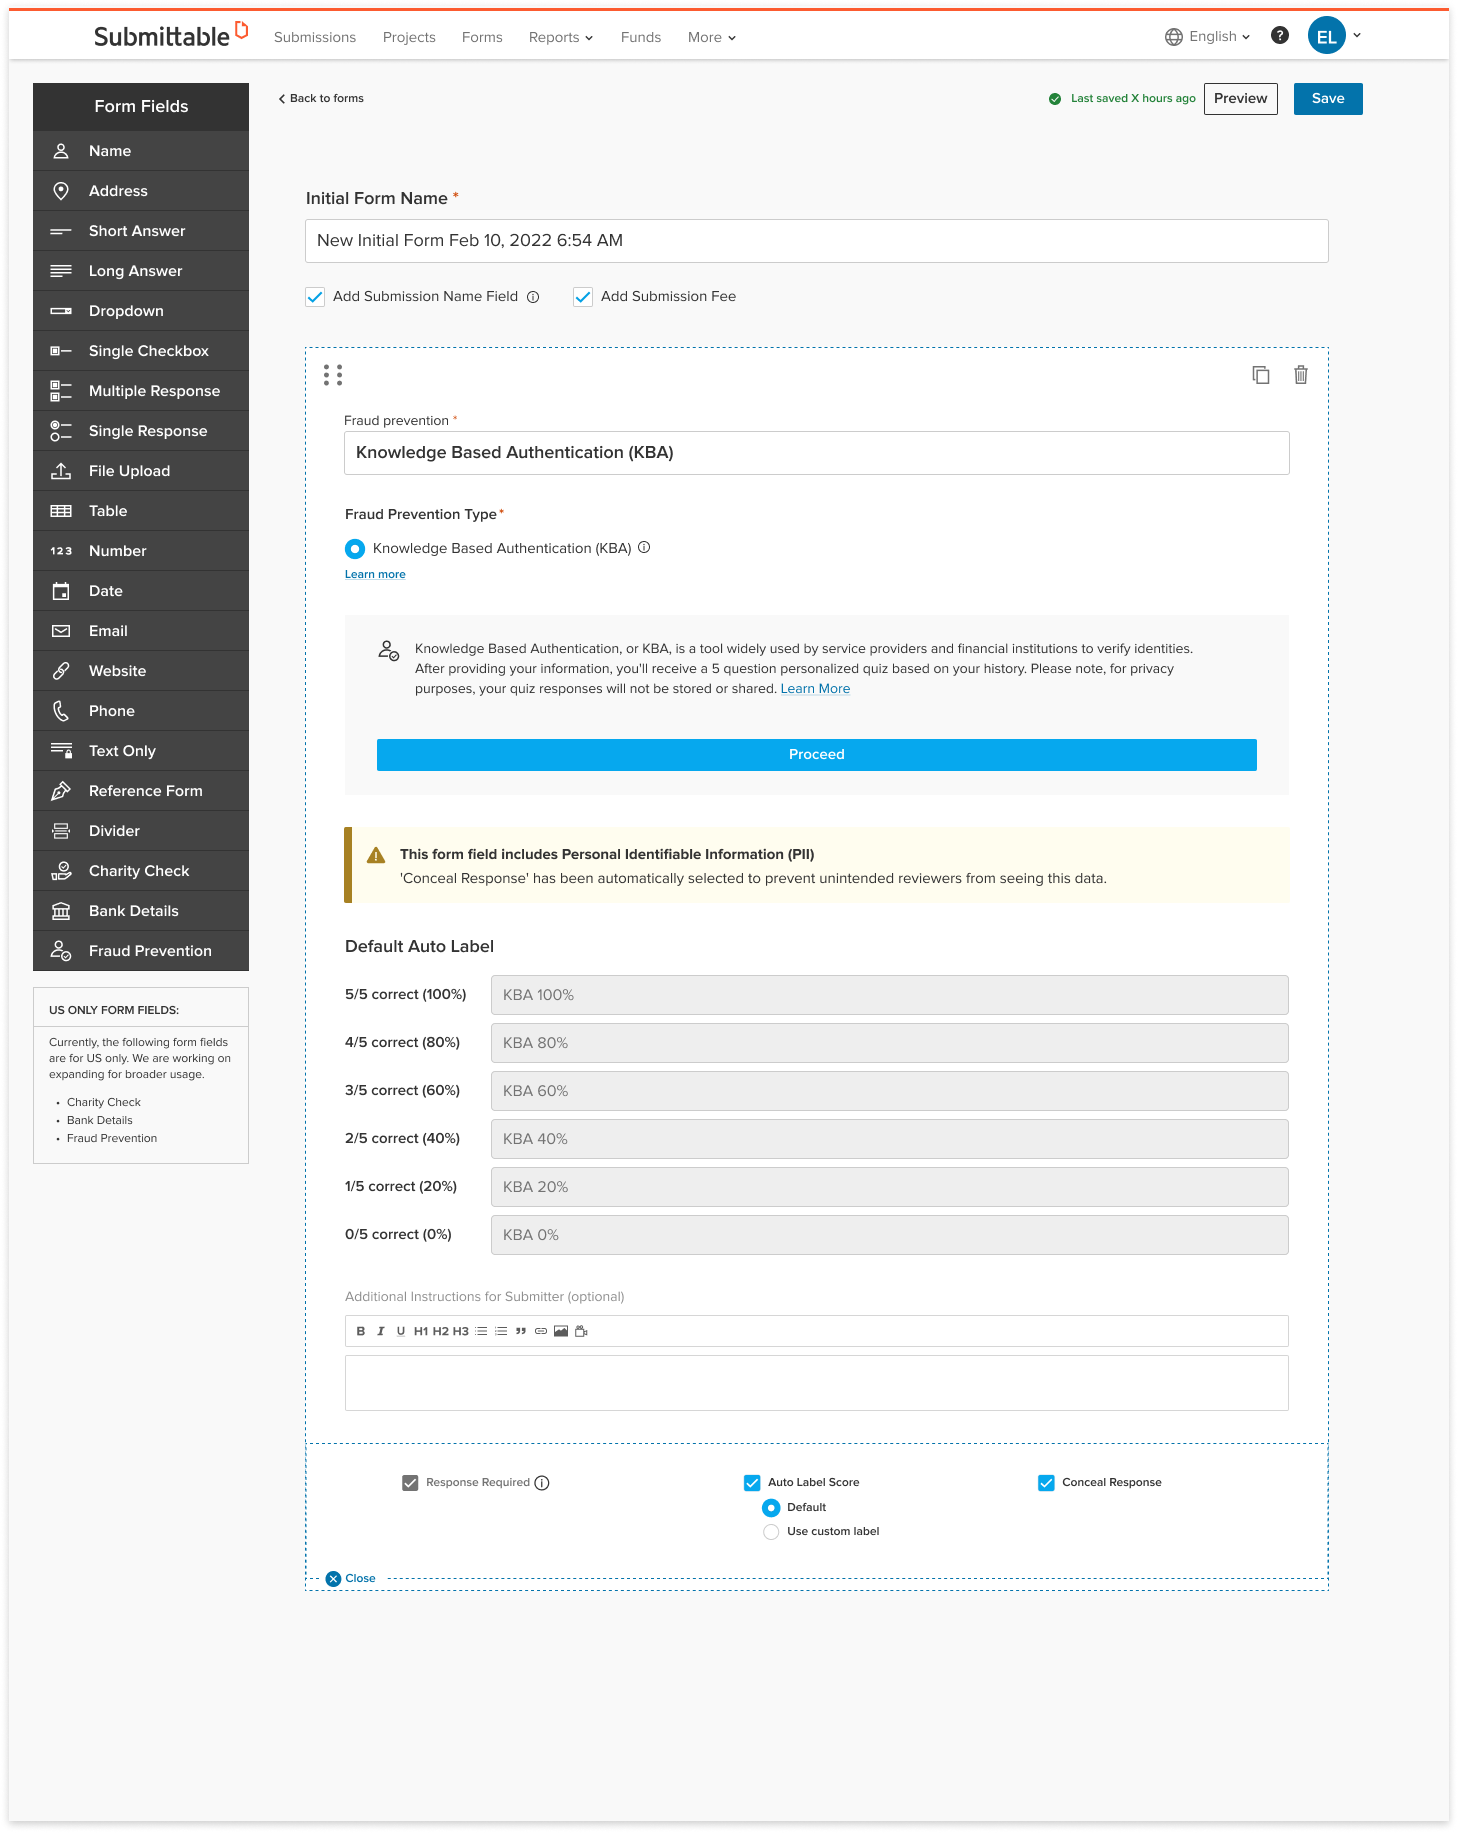This screenshot has width=1458, height=1833.
Task: Add an Address field
Action: 141,191
